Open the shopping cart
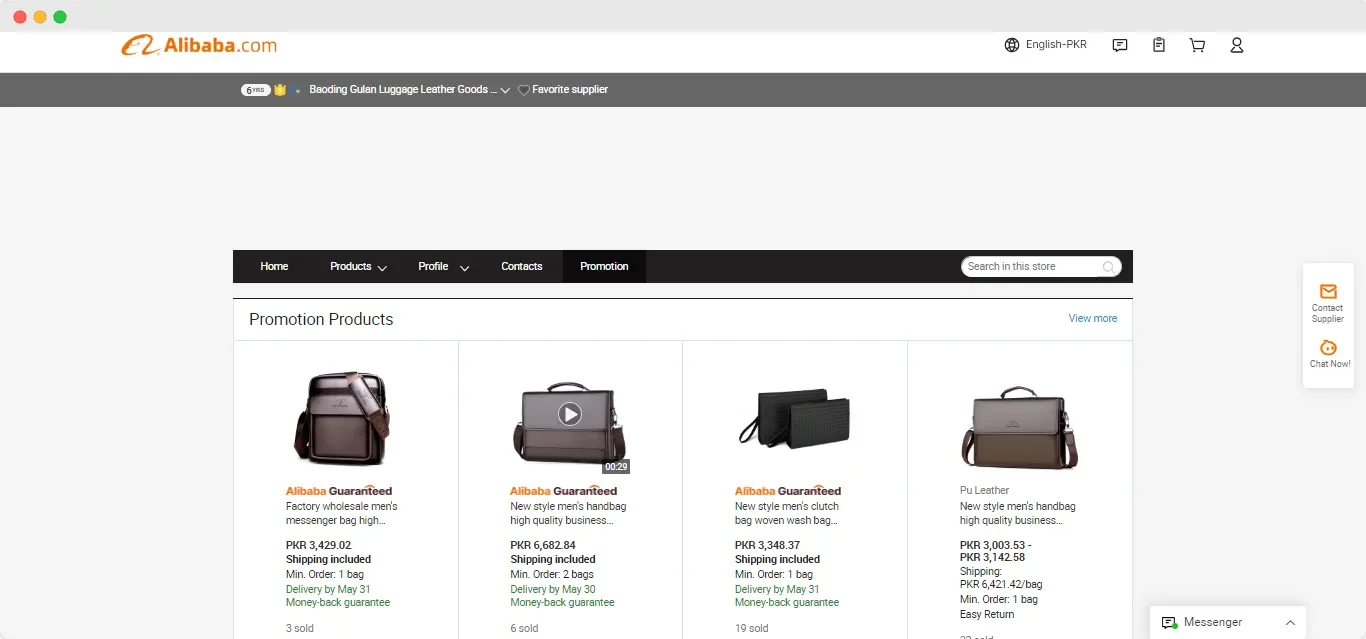Screen dimensions: 1366x639 point(1197,45)
